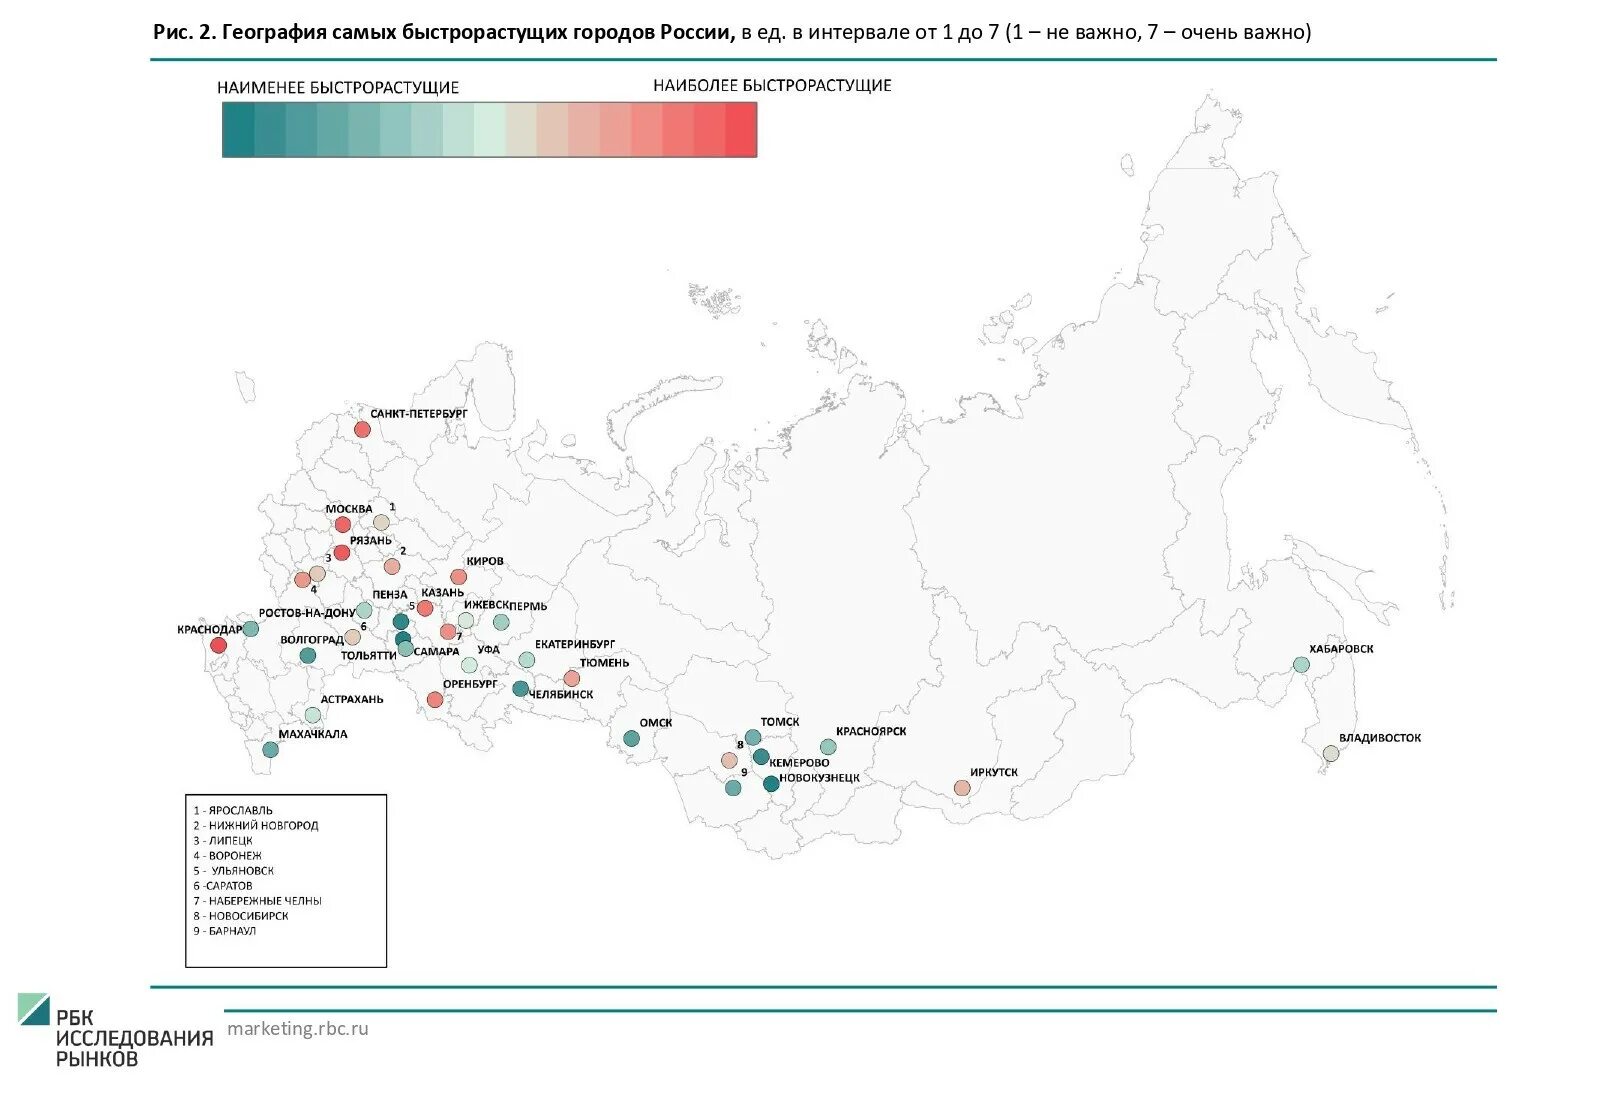This screenshot has width=1611, height=1099.
Task: Click 'РБК ИССЛЕДОВАНИЯ РЫНКОВ' logo text
Action: (134, 1039)
